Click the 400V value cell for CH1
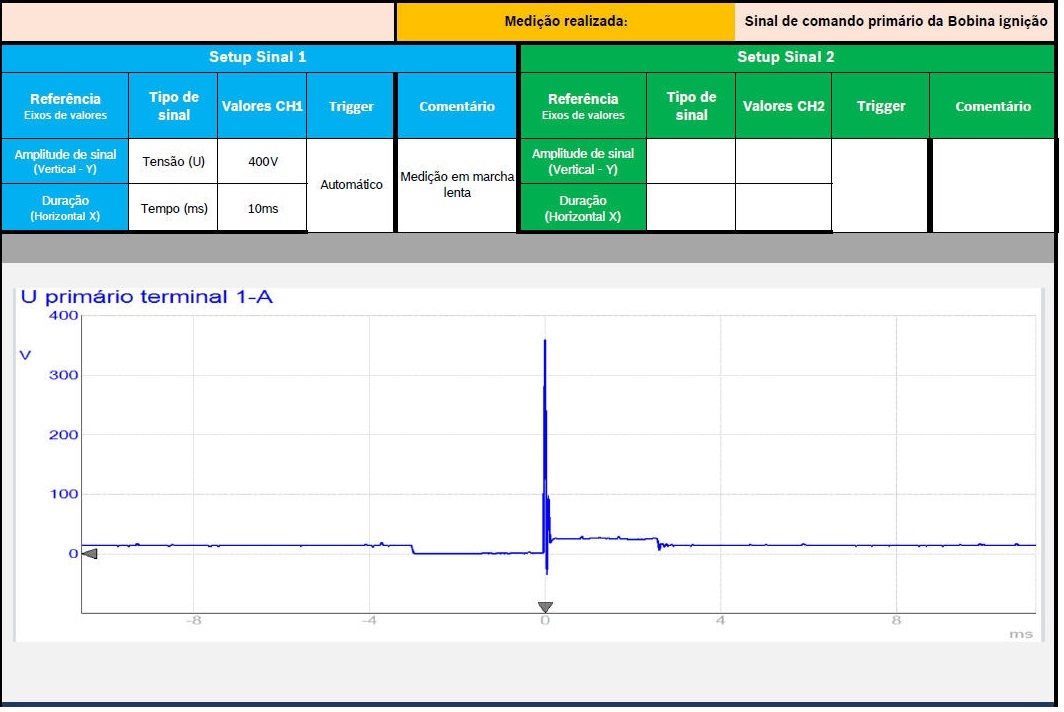Screen dimensions: 1064x712 click(x=262, y=161)
